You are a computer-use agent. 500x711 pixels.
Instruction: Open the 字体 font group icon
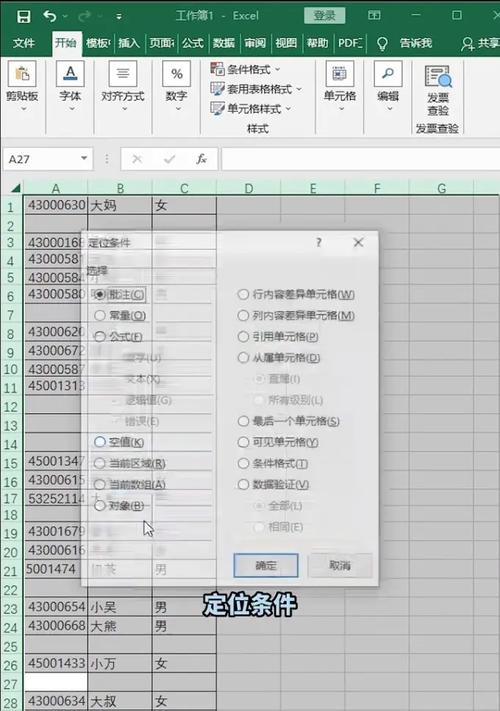coord(70,73)
